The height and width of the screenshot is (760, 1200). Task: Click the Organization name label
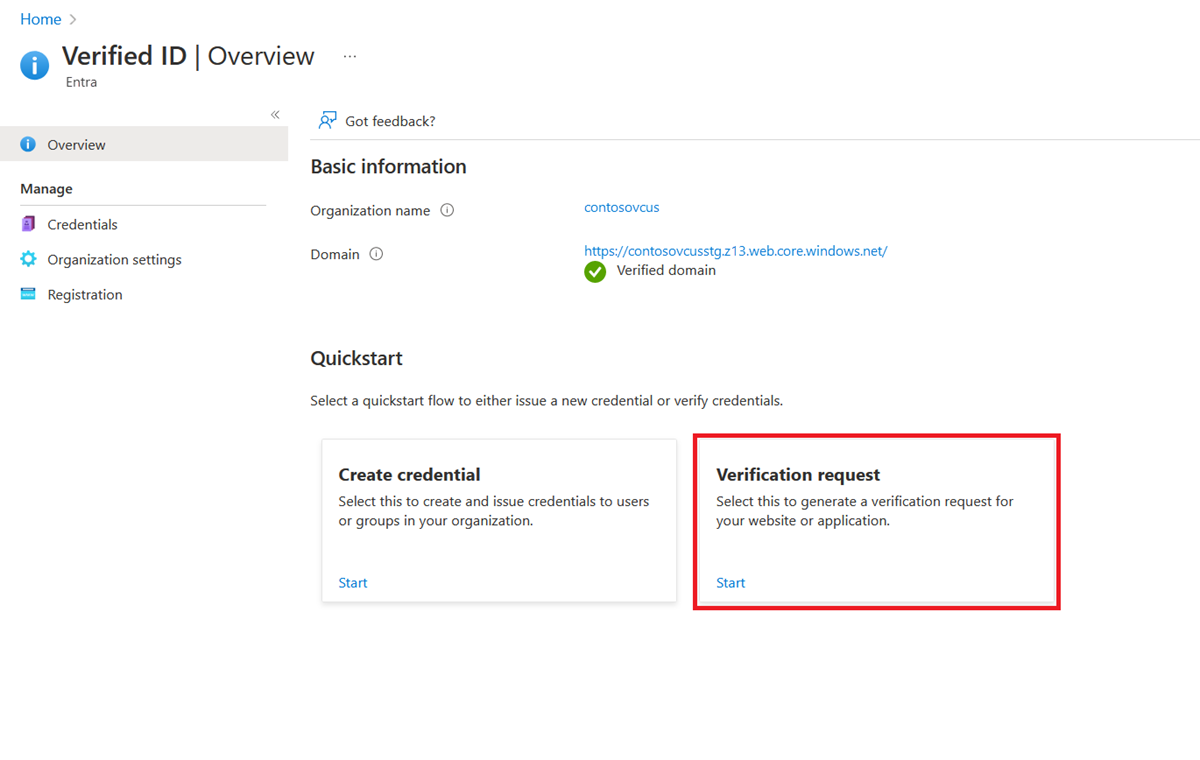point(370,210)
